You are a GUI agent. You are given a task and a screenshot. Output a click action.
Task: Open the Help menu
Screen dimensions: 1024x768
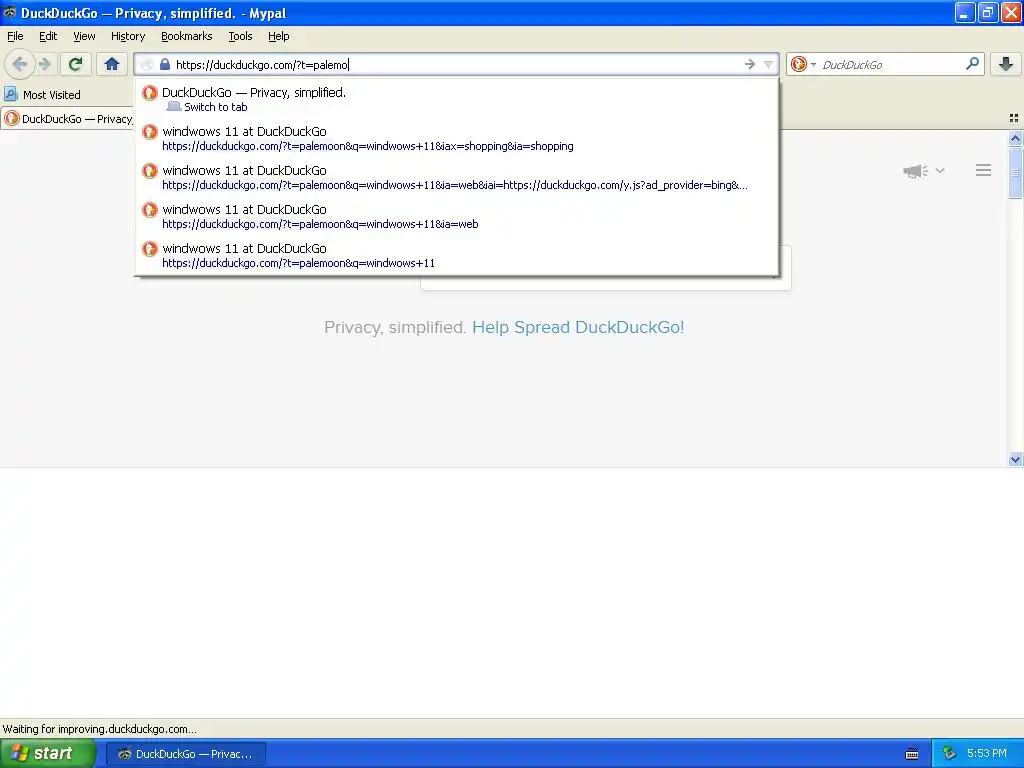click(x=279, y=36)
